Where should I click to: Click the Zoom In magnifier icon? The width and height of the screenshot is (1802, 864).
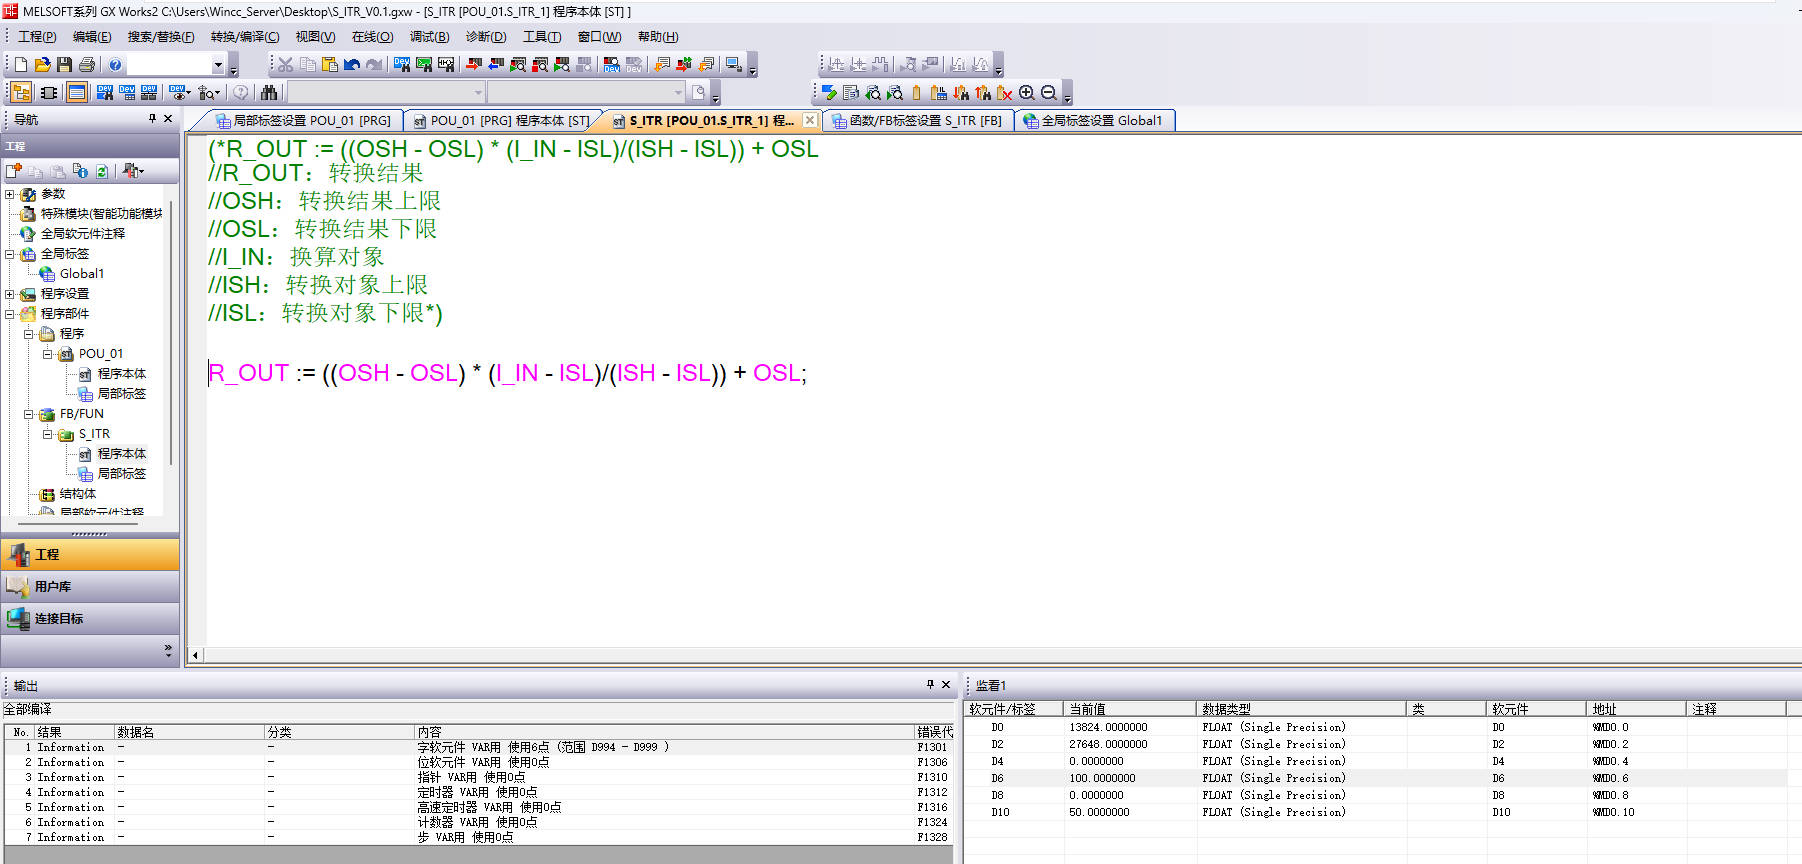[1027, 93]
